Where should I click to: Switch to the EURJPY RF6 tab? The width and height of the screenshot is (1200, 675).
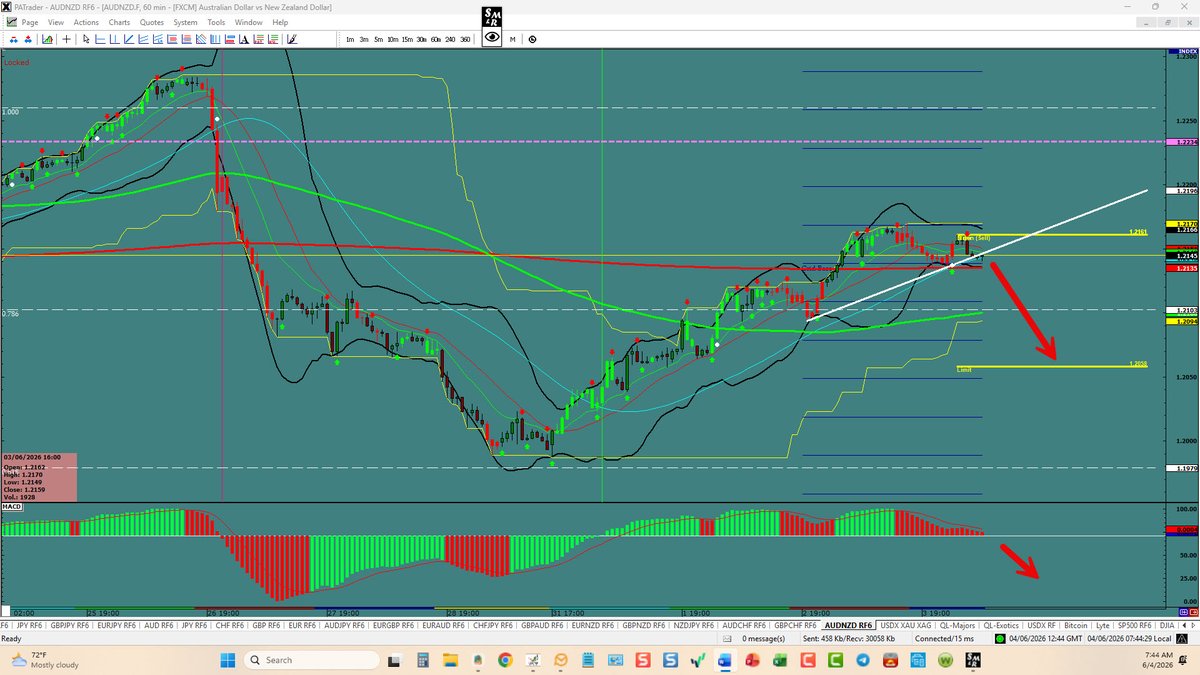point(117,625)
